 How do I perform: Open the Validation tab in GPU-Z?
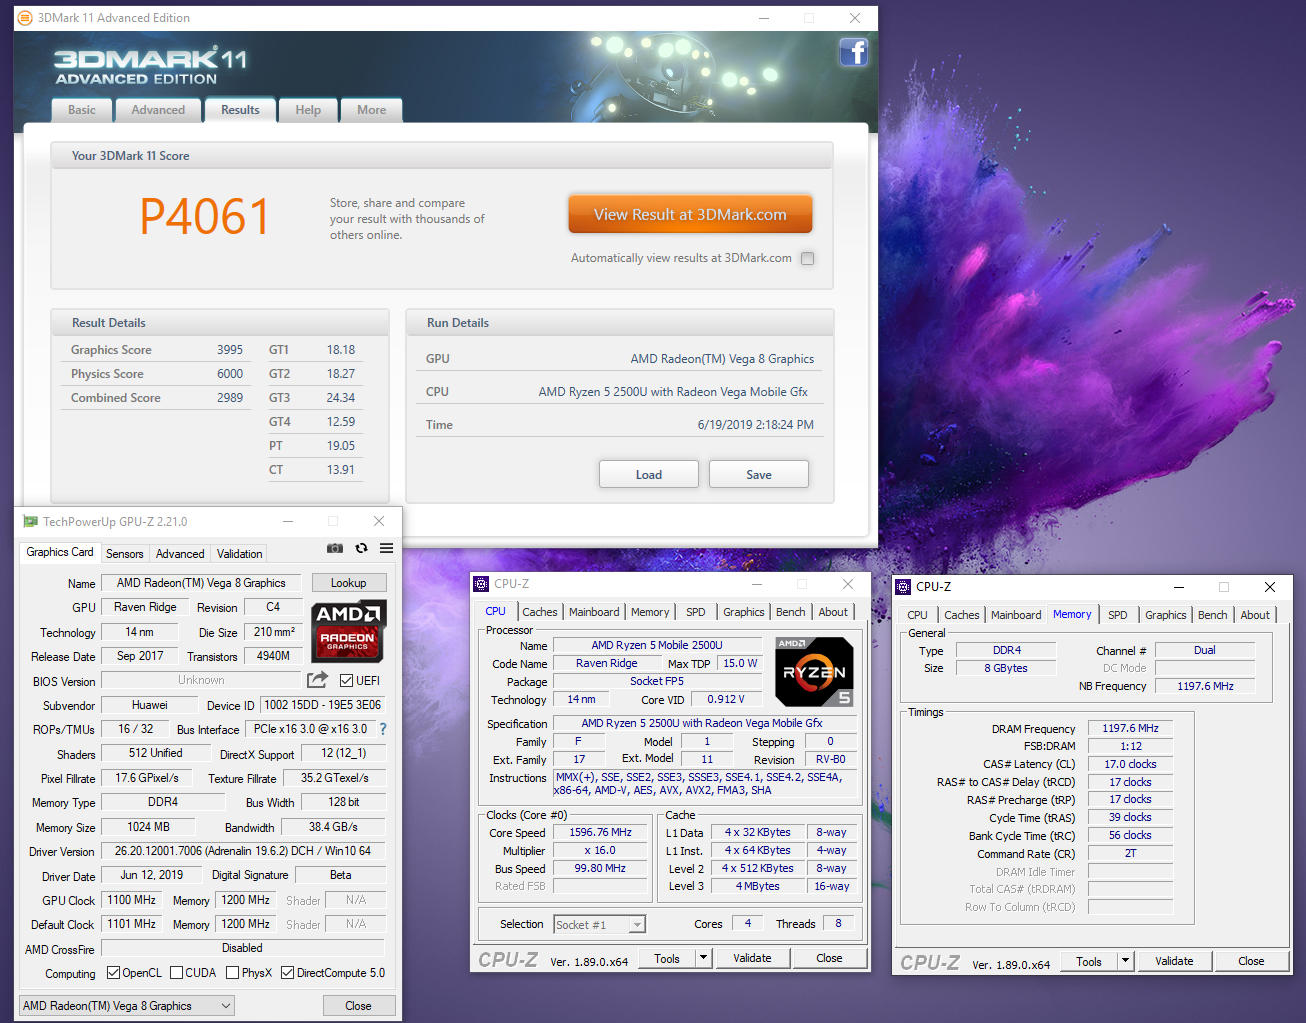pos(240,554)
